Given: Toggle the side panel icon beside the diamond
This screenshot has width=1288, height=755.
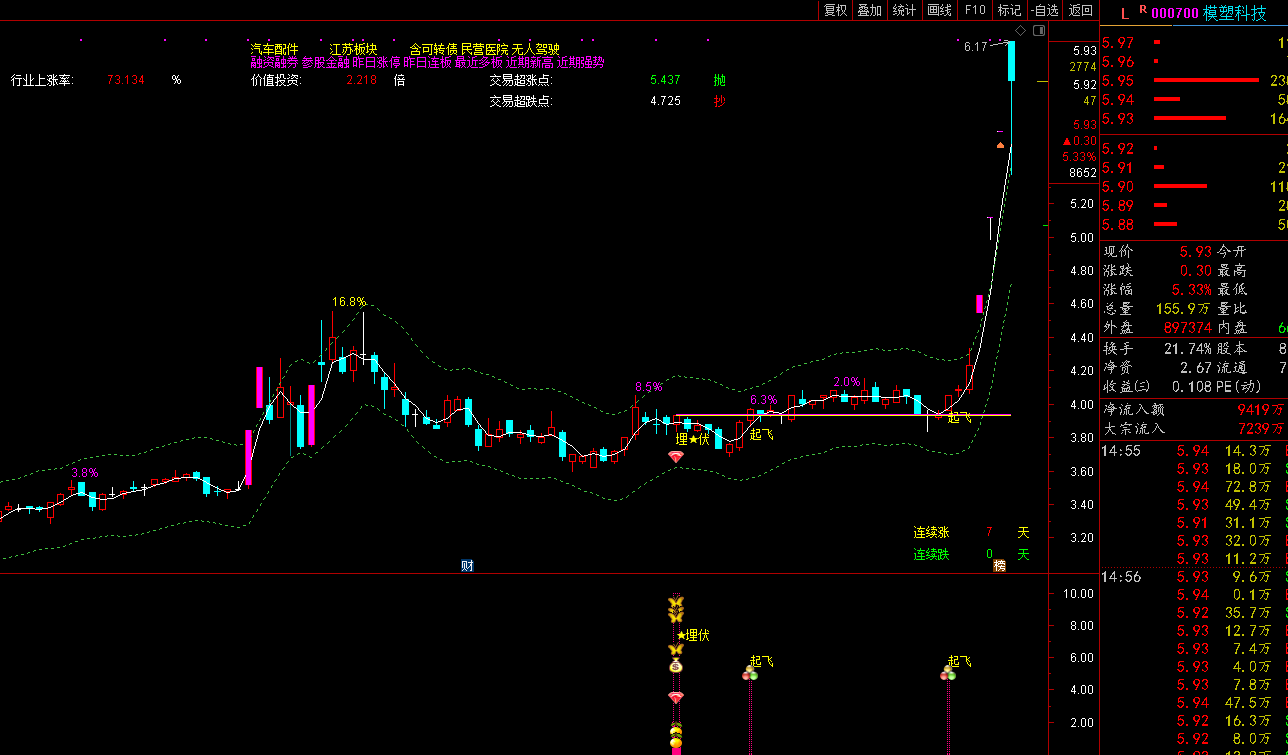Looking at the screenshot, I should point(1039,30).
